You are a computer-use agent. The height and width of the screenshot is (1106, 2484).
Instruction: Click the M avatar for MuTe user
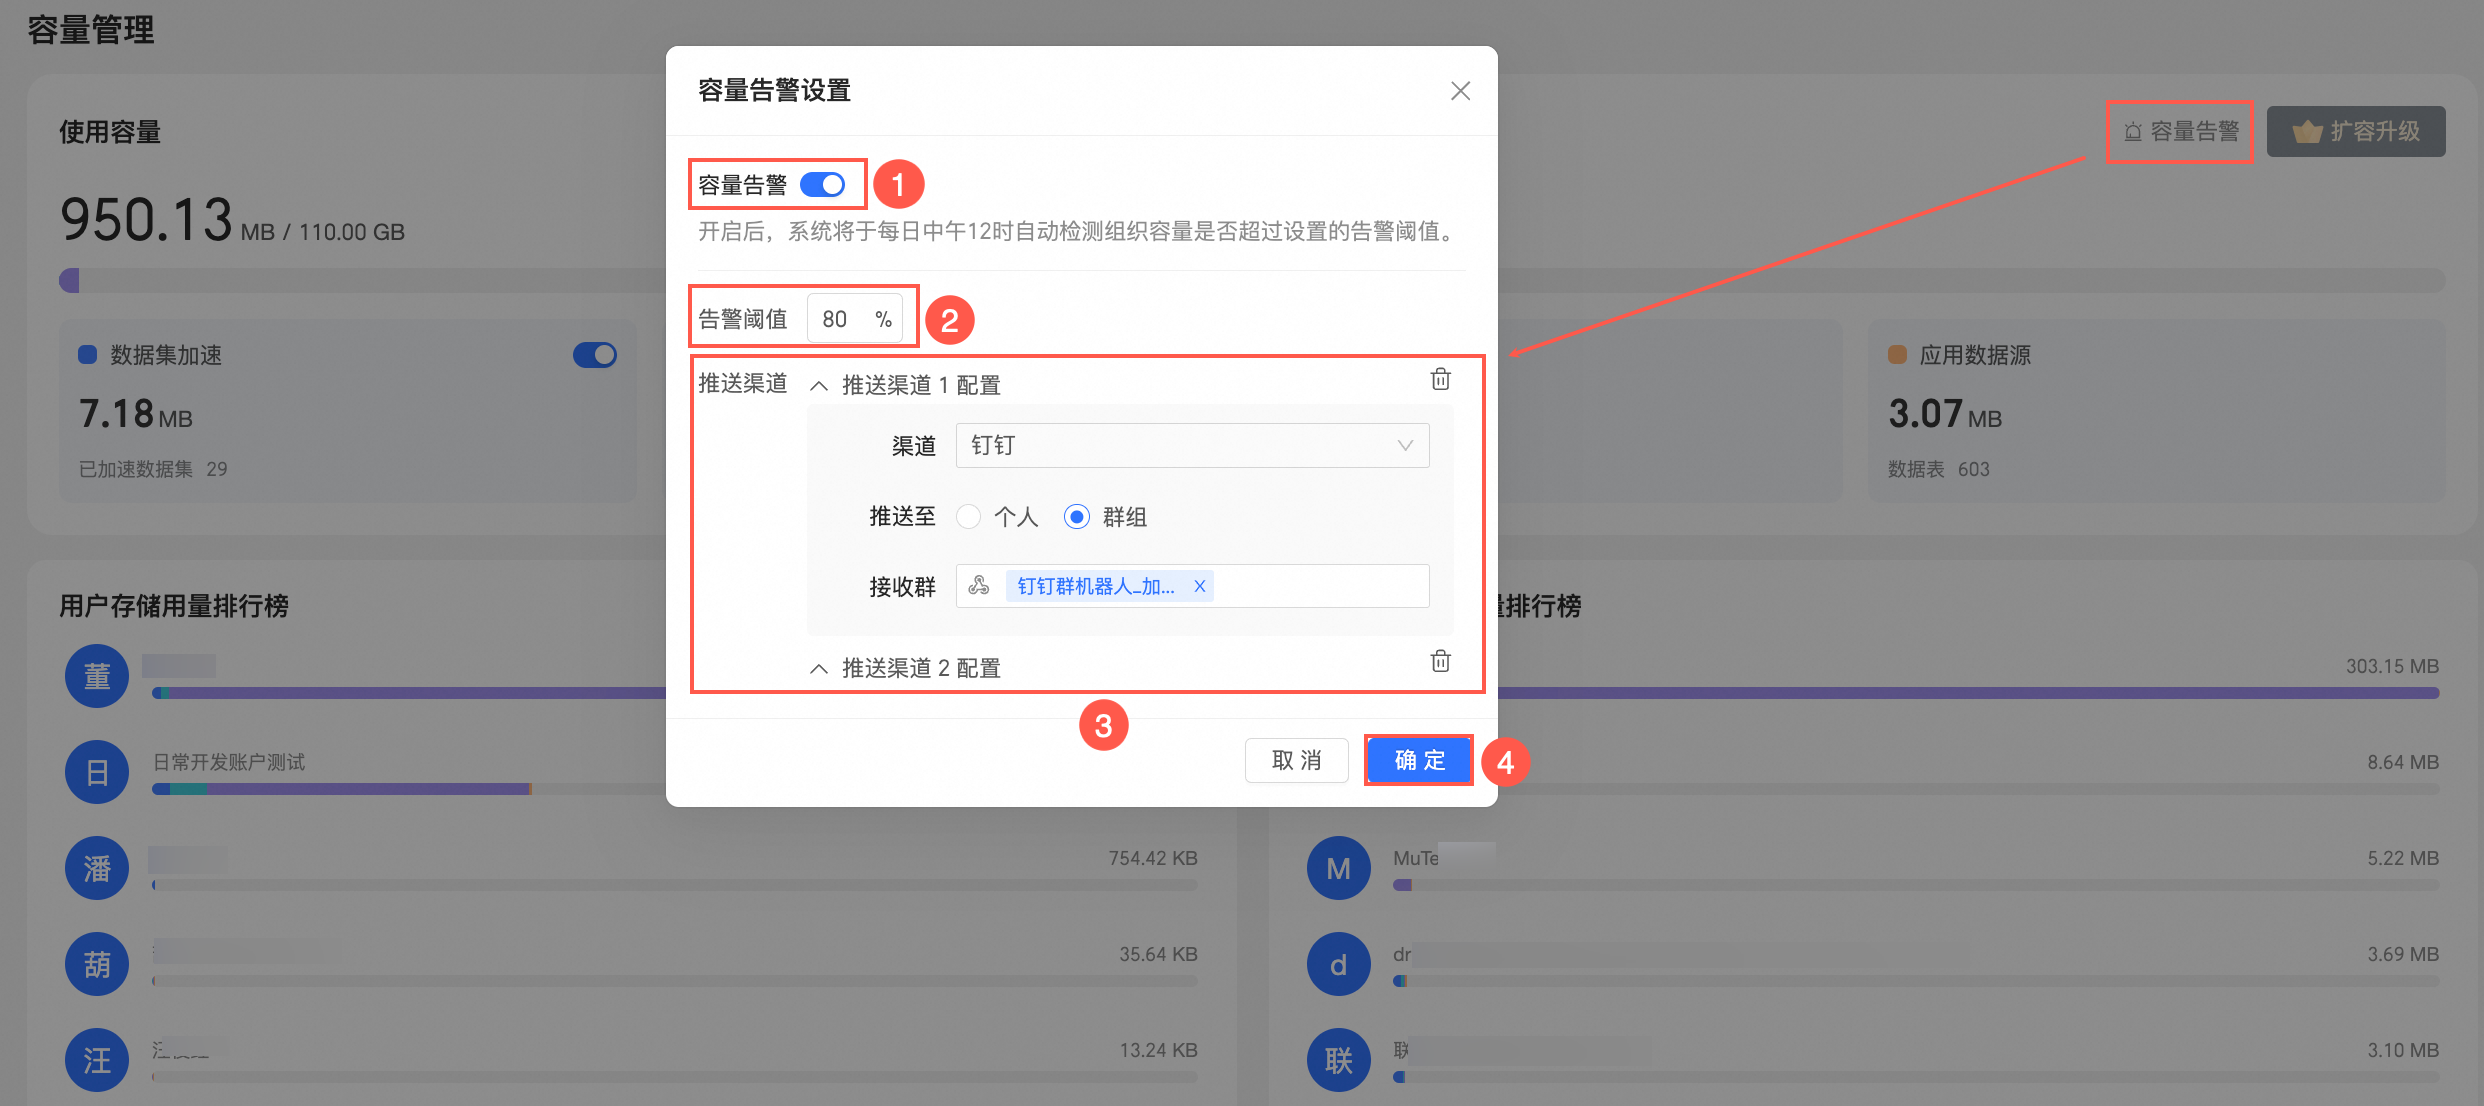(1338, 868)
